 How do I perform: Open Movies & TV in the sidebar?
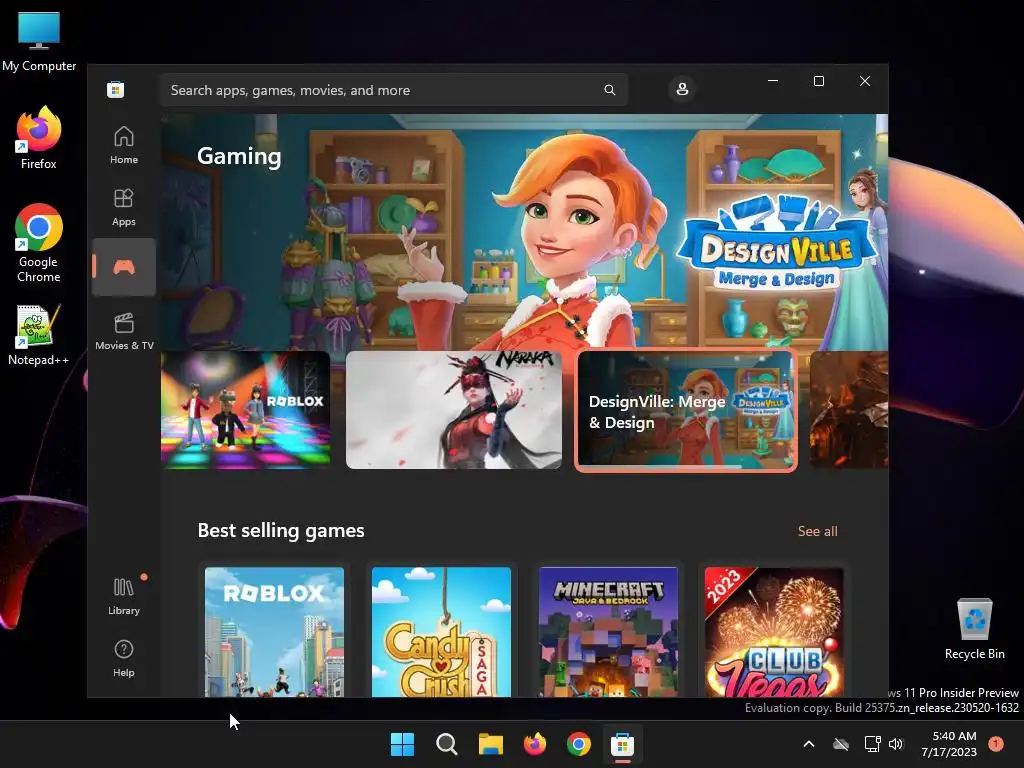tap(123, 330)
